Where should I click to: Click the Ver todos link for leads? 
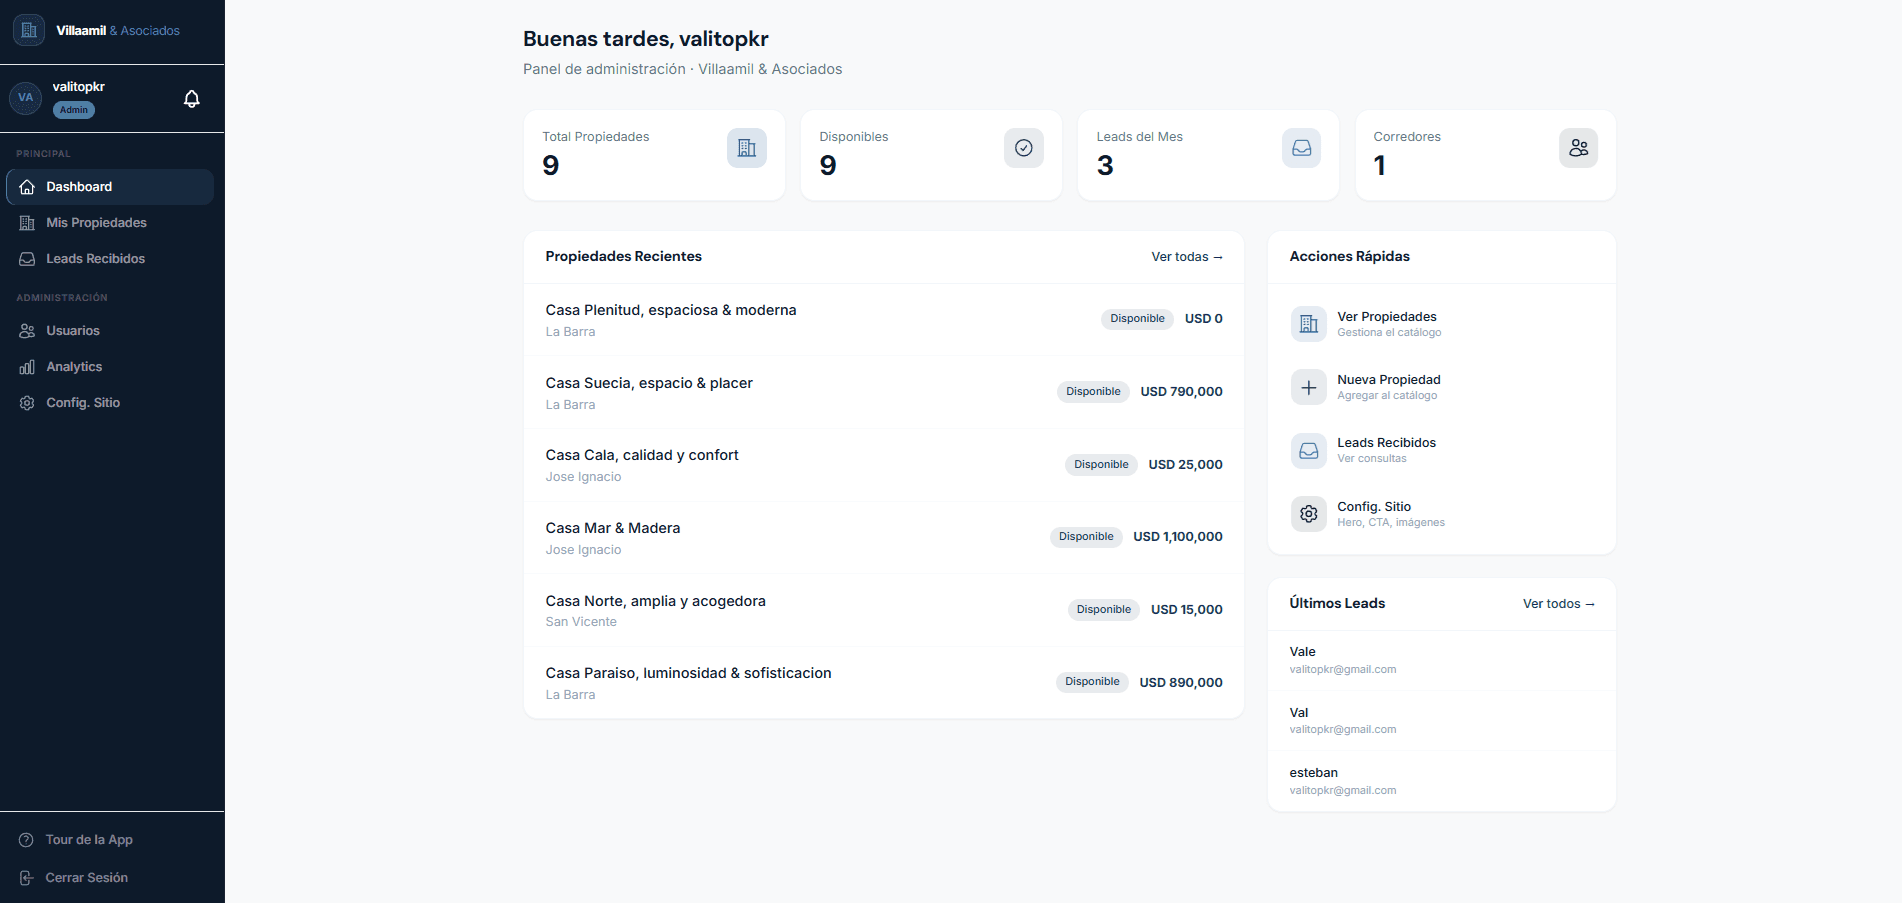[x=1558, y=604]
